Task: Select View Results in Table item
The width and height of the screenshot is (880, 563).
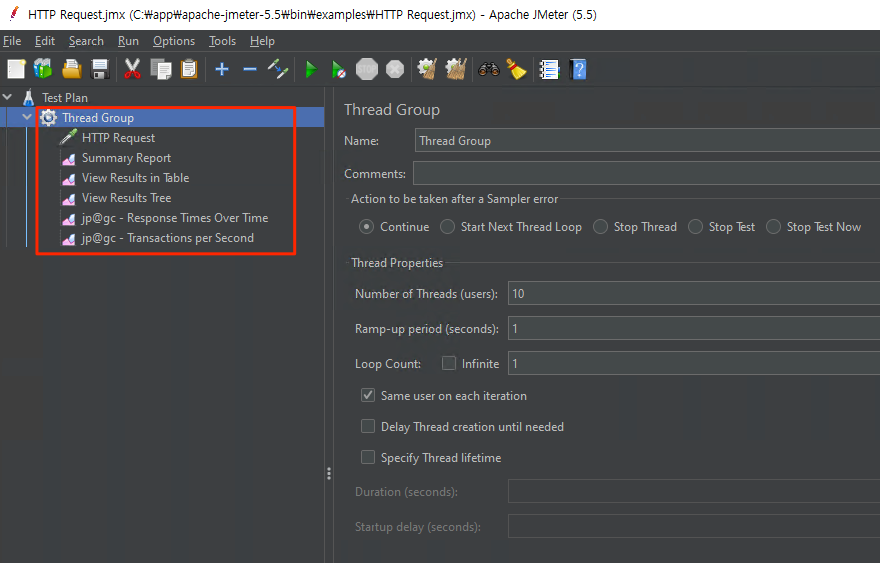Action: (135, 178)
